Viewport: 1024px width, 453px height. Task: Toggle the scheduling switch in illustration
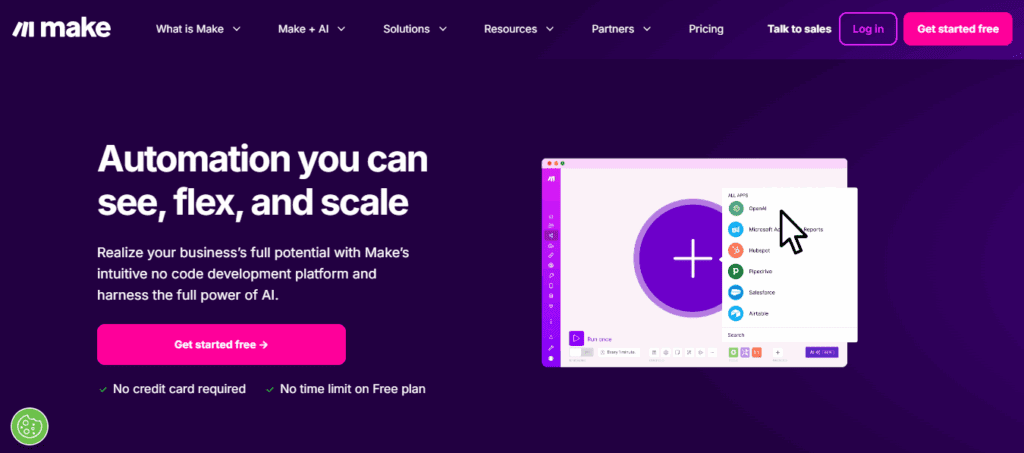[x=581, y=352]
